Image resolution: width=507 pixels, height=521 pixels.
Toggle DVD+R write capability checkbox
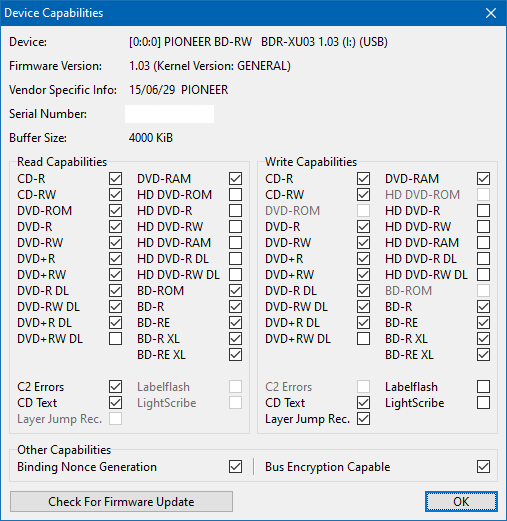363,259
